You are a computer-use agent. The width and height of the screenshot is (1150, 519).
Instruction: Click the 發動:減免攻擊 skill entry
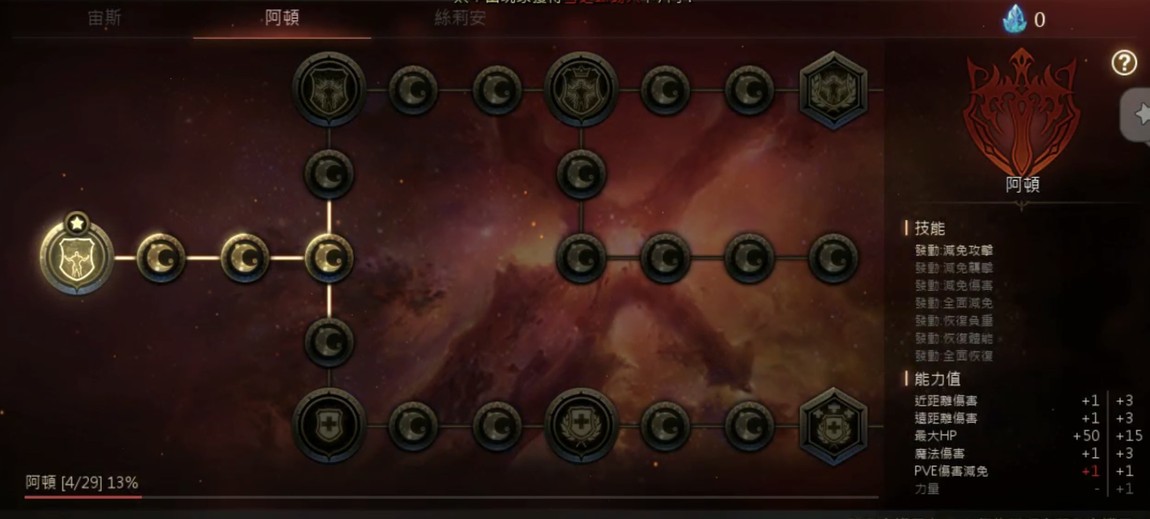[953, 251]
